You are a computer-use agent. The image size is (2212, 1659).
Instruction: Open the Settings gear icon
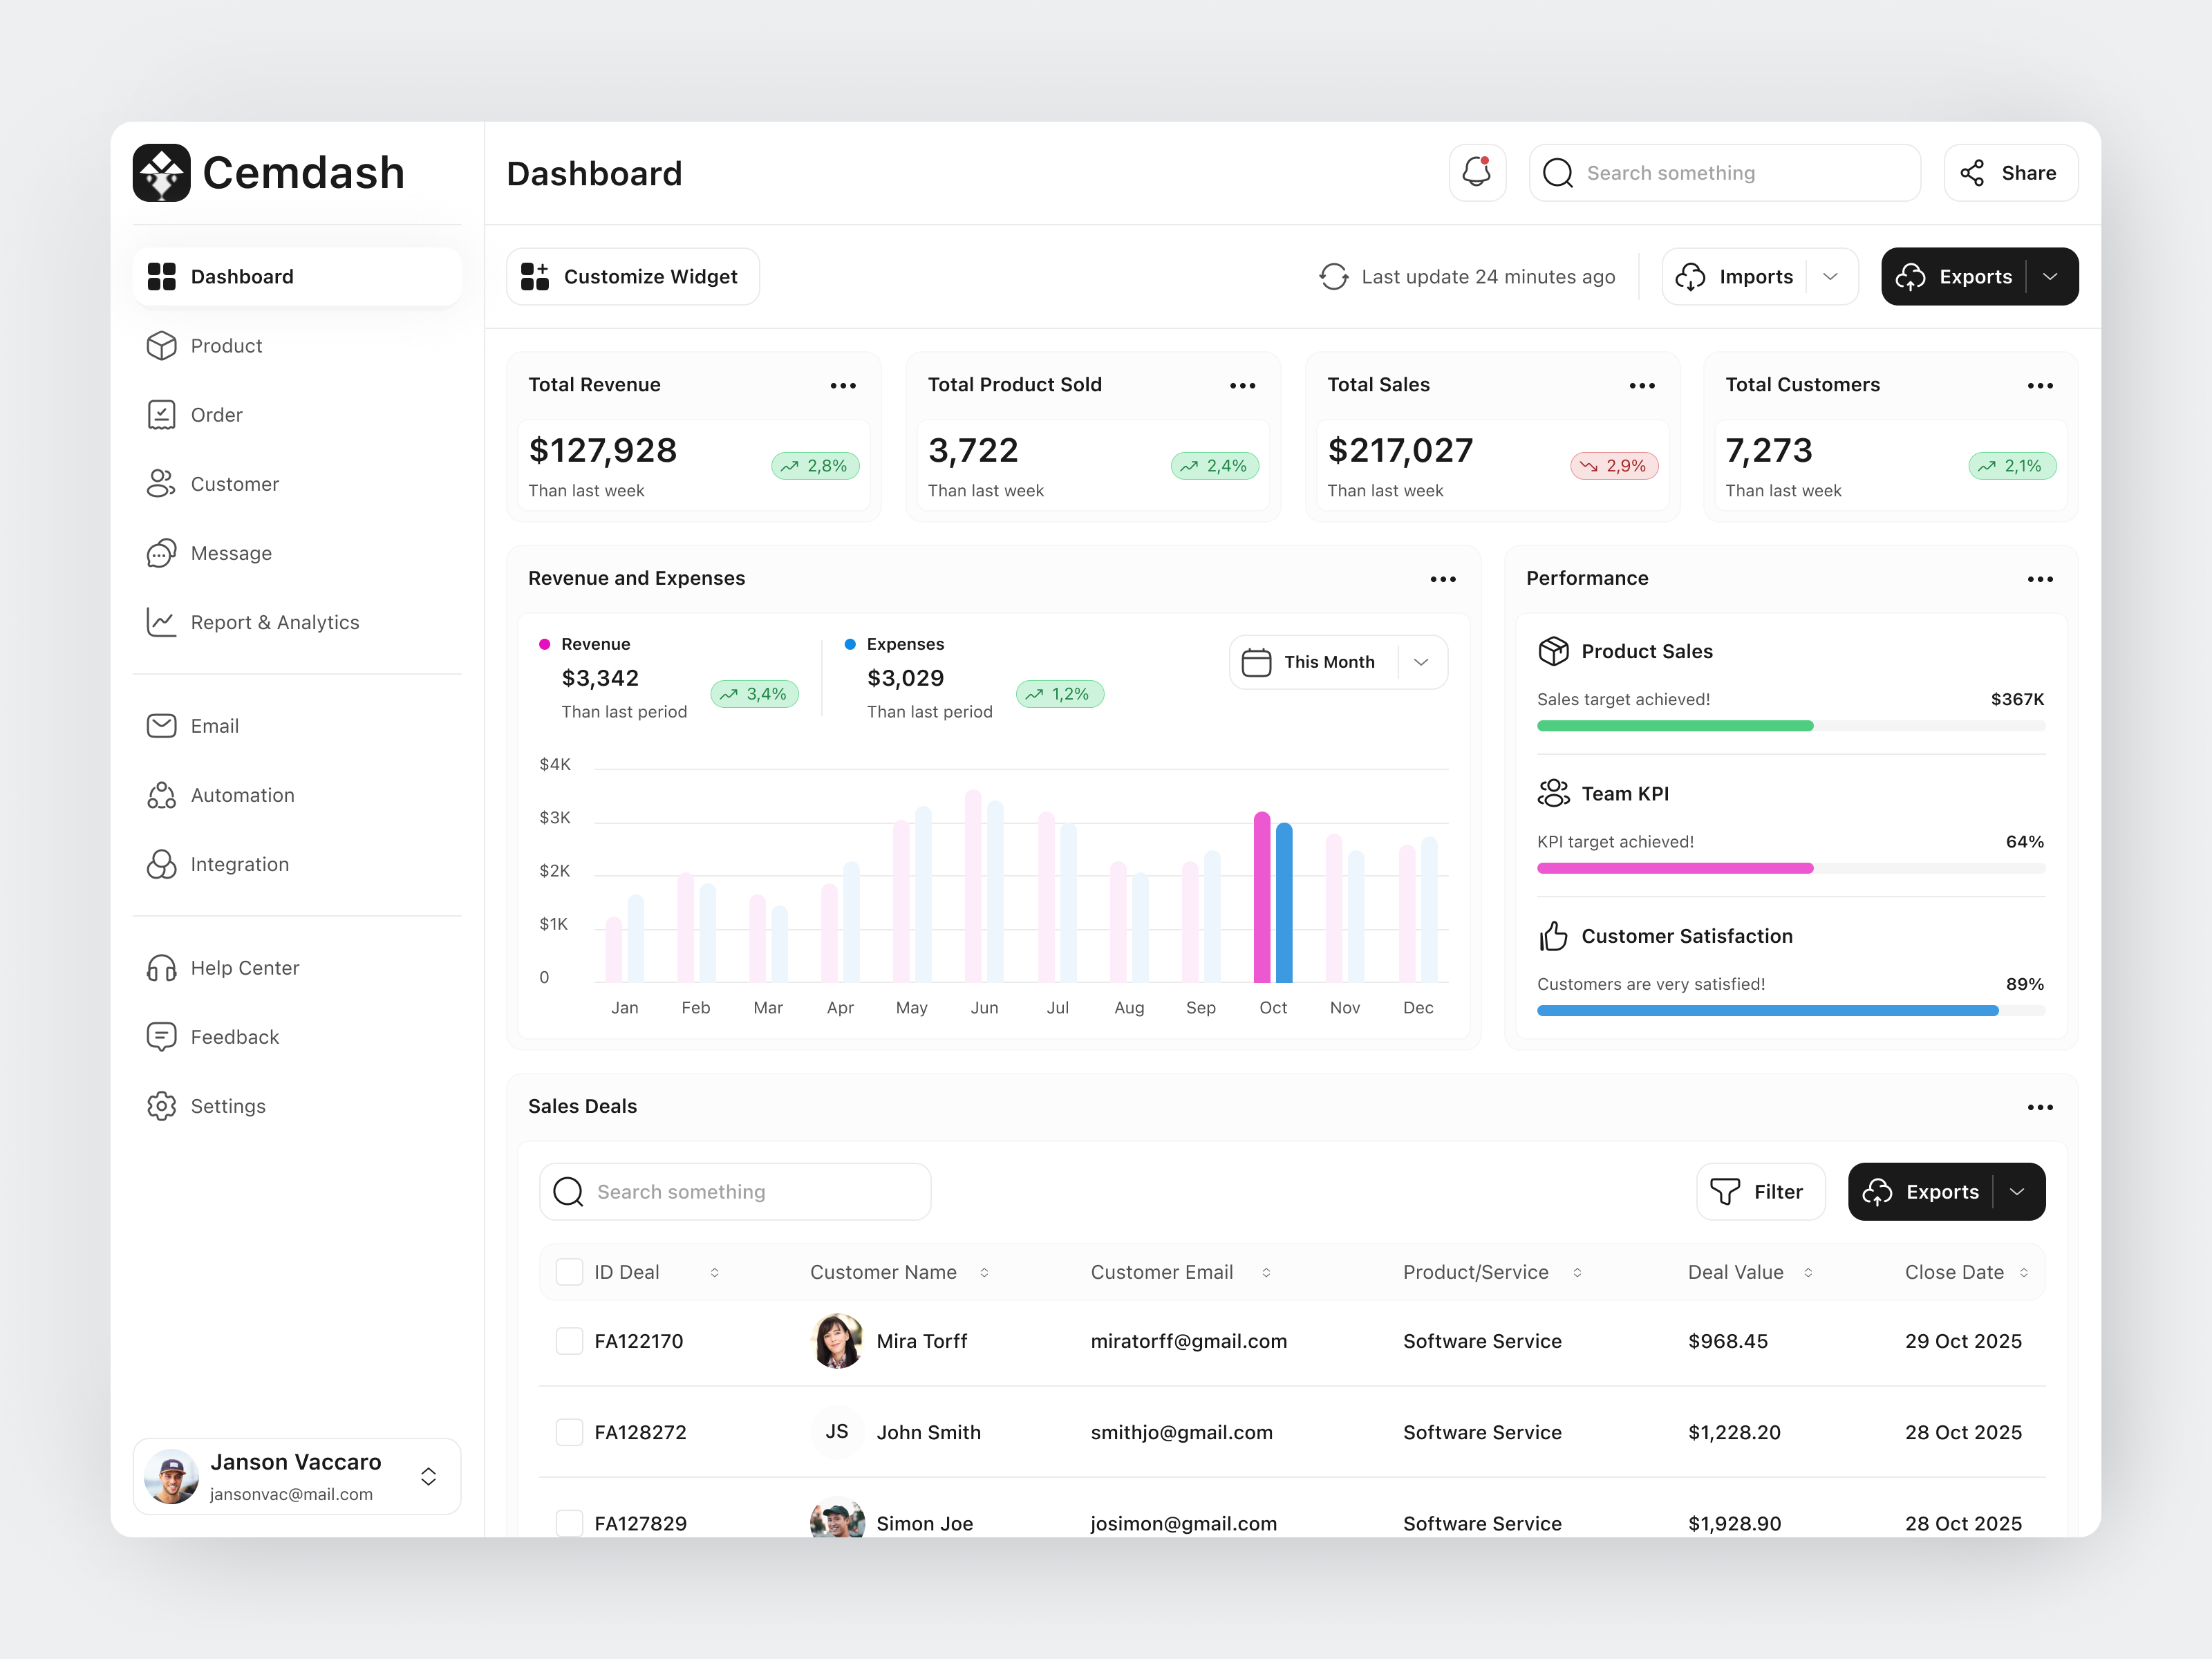(163, 1106)
